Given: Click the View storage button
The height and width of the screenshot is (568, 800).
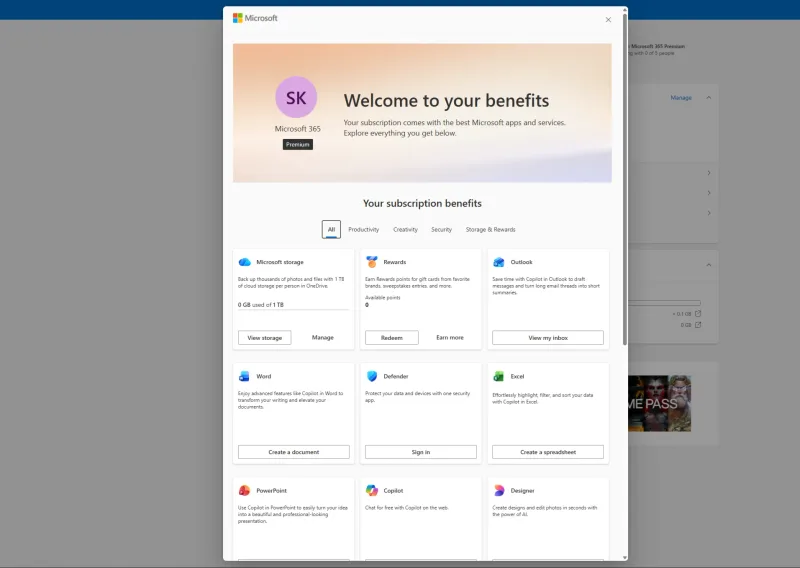Looking at the screenshot, I should [265, 337].
